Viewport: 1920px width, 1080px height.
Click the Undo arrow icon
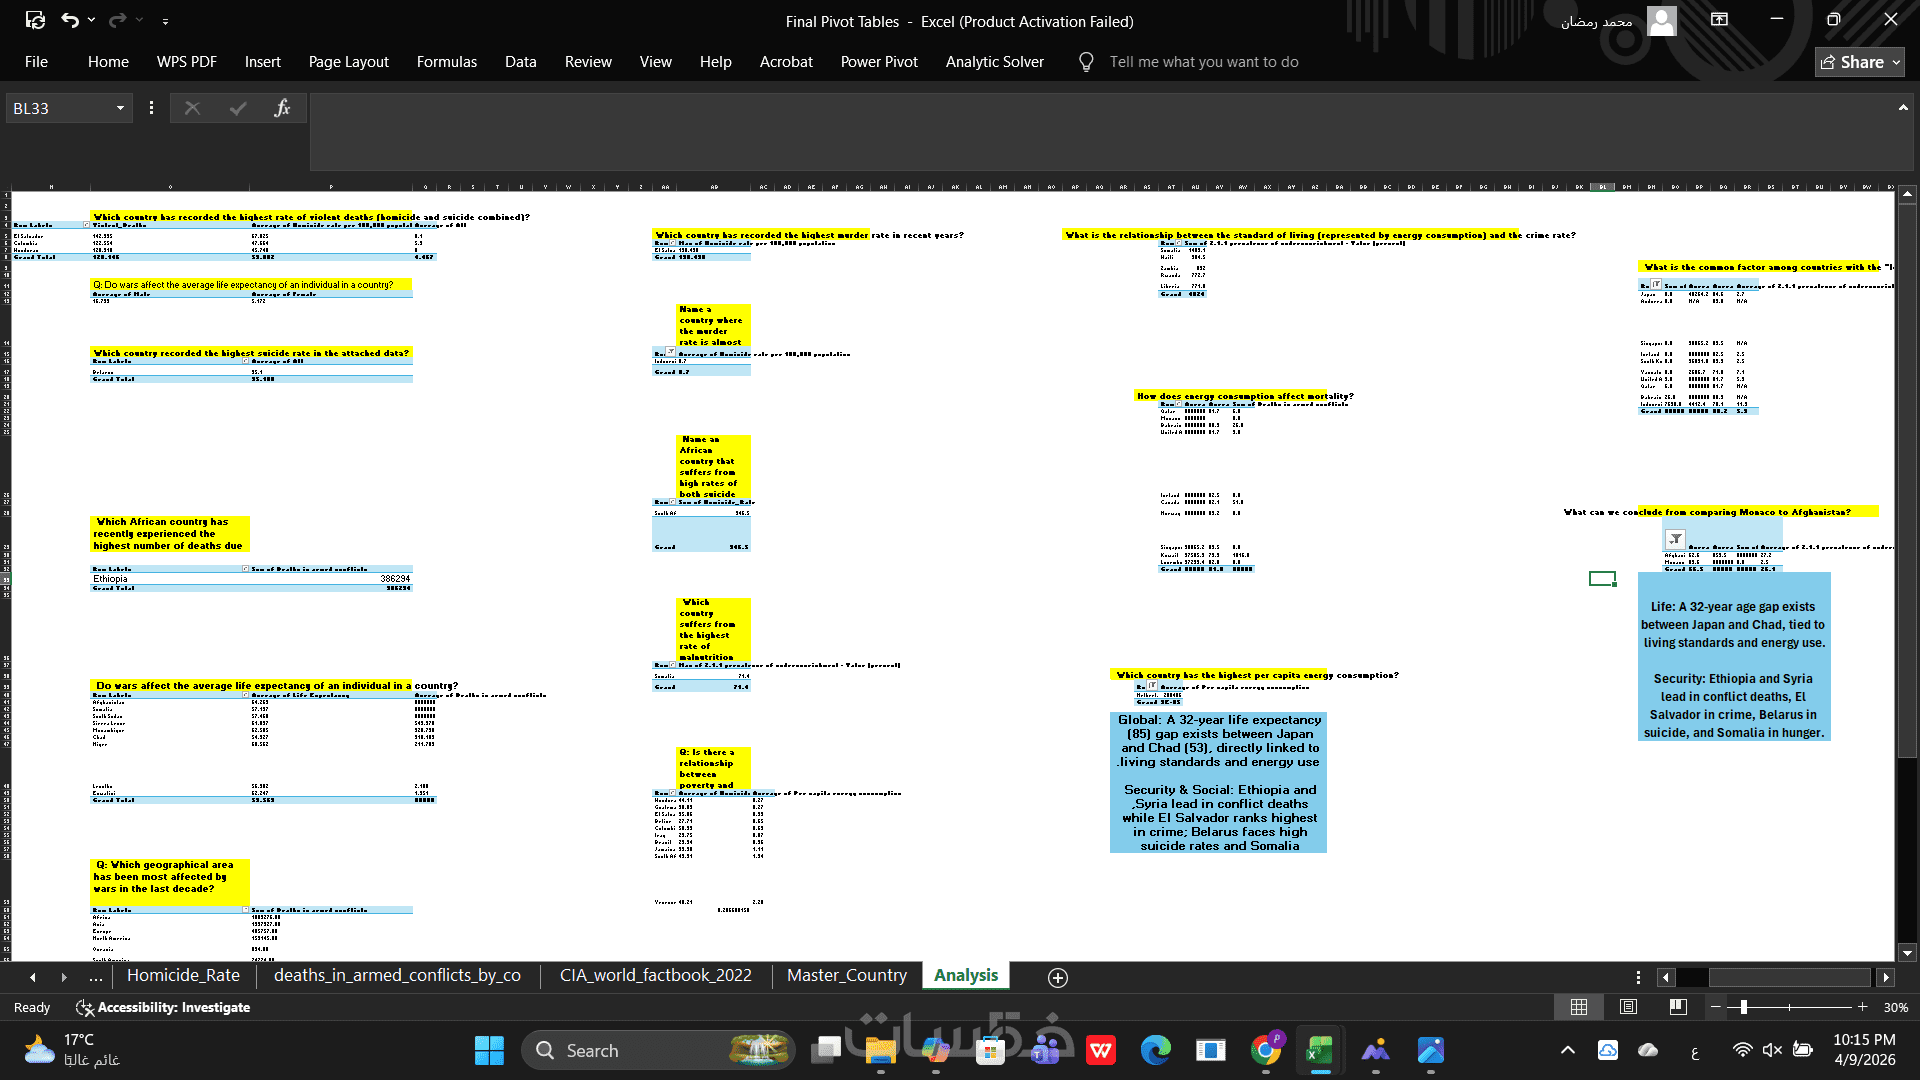(x=69, y=20)
